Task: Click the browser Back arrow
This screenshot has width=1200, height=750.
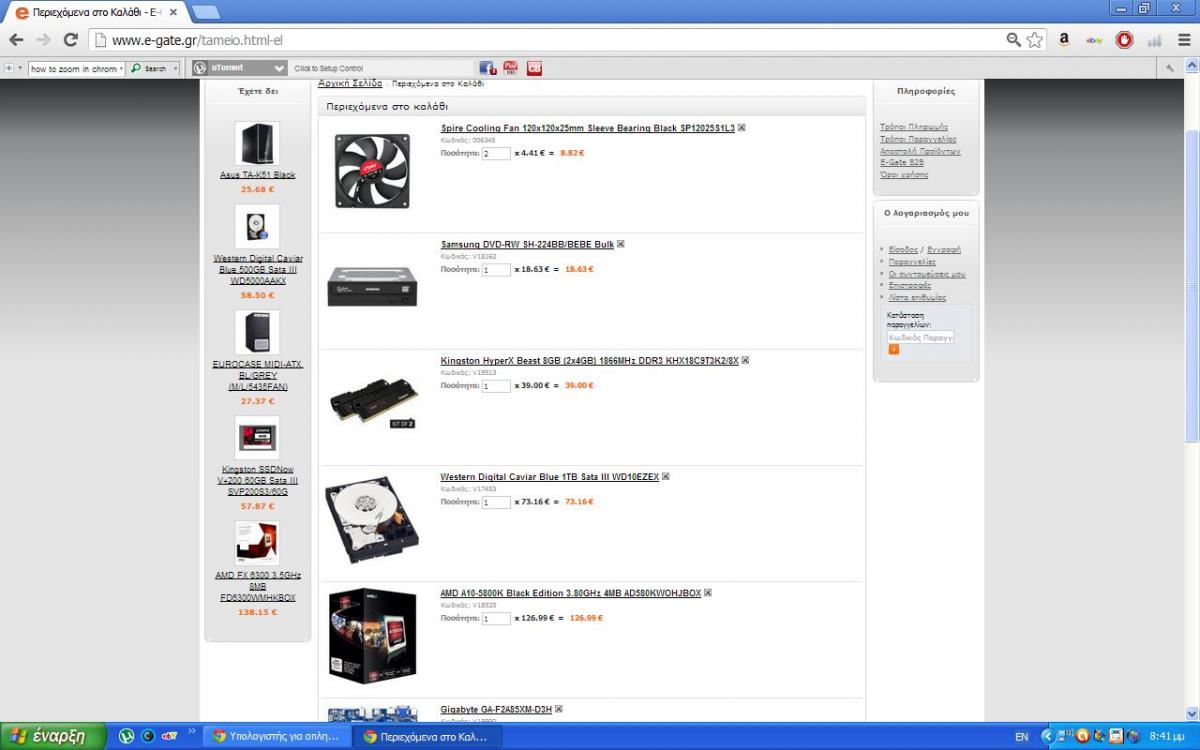Action: pos(16,40)
